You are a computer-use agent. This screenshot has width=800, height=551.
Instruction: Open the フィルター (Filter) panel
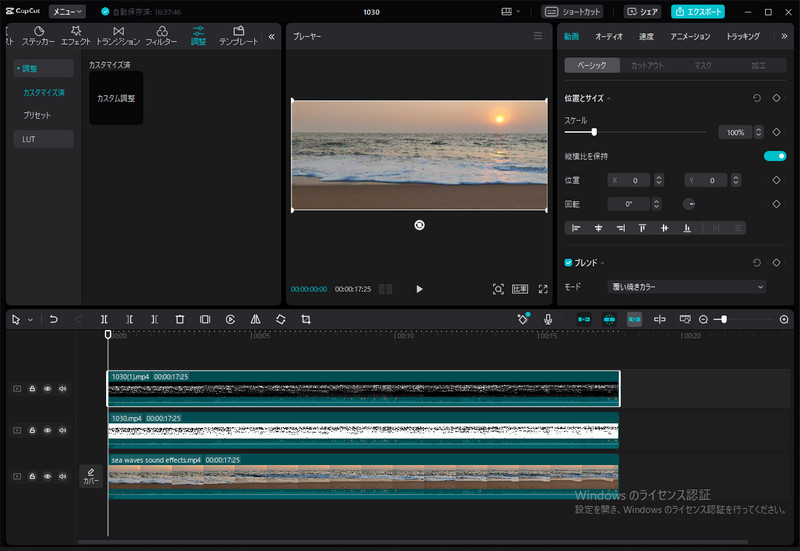161,36
